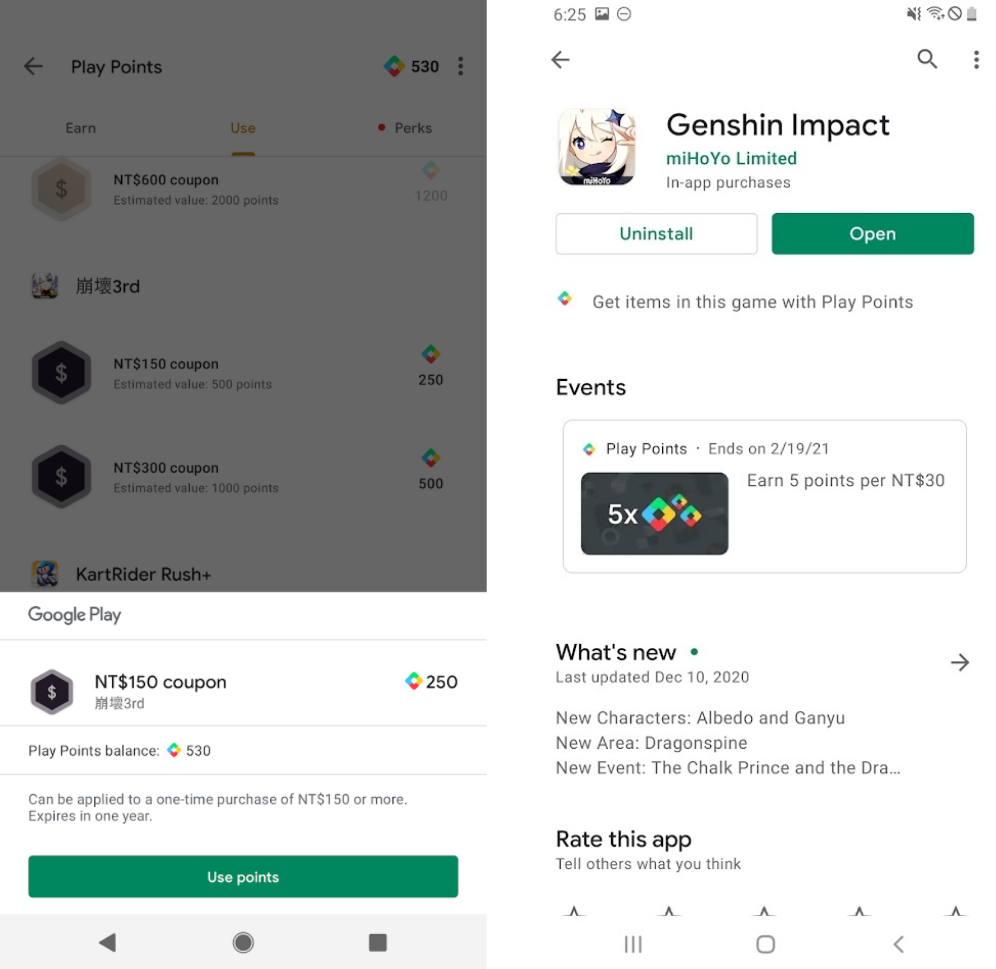Tap circular home navigation button
The width and height of the screenshot is (996, 969).
pyautogui.click(x=243, y=942)
